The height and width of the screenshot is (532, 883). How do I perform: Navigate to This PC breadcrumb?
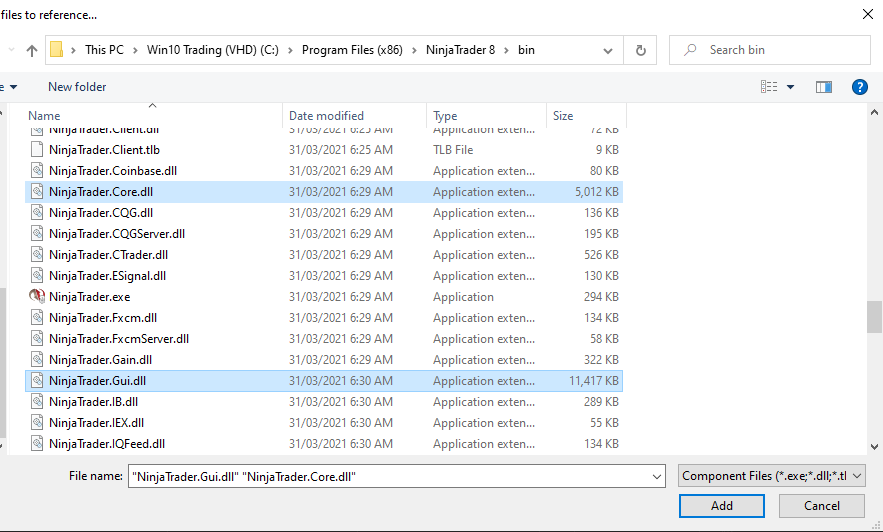click(104, 50)
